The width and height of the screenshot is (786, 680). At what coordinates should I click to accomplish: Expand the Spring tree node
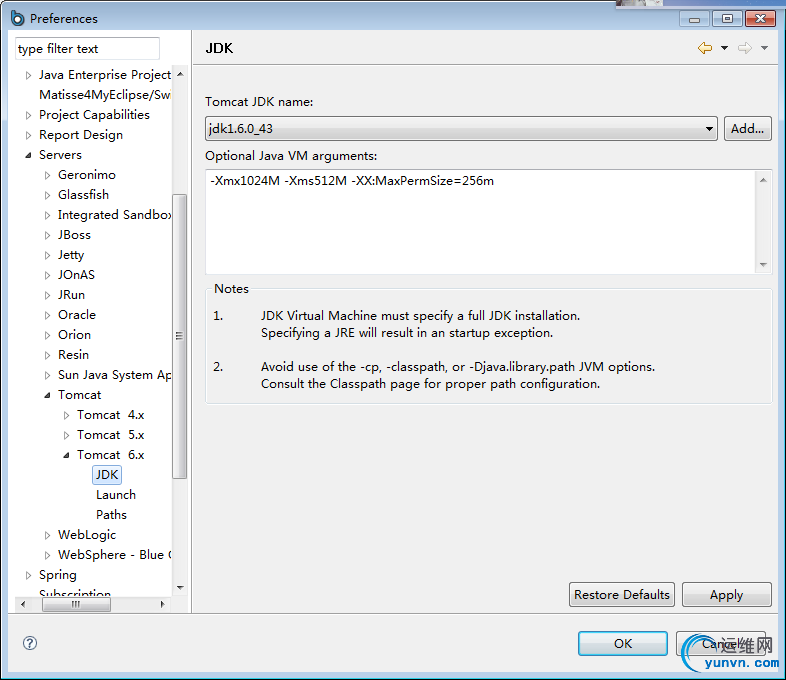(29, 575)
